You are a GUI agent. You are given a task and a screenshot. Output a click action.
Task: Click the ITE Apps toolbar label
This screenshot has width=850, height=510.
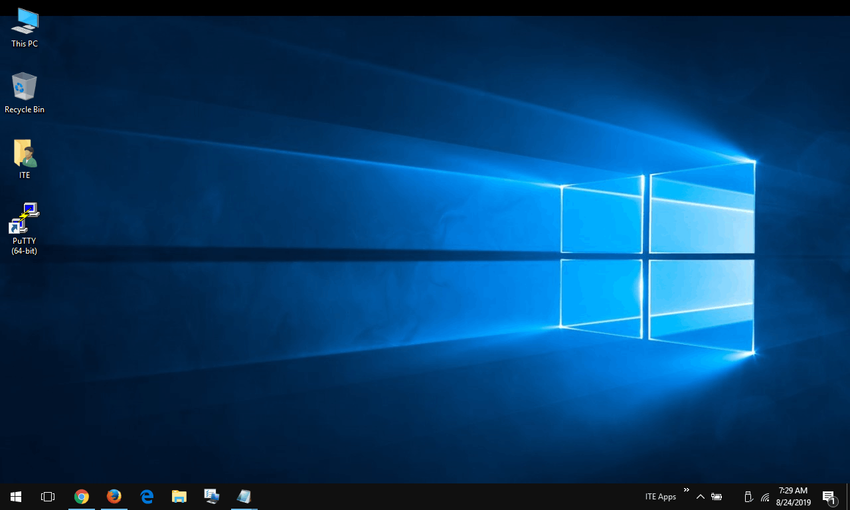pyautogui.click(x=660, y=497)
